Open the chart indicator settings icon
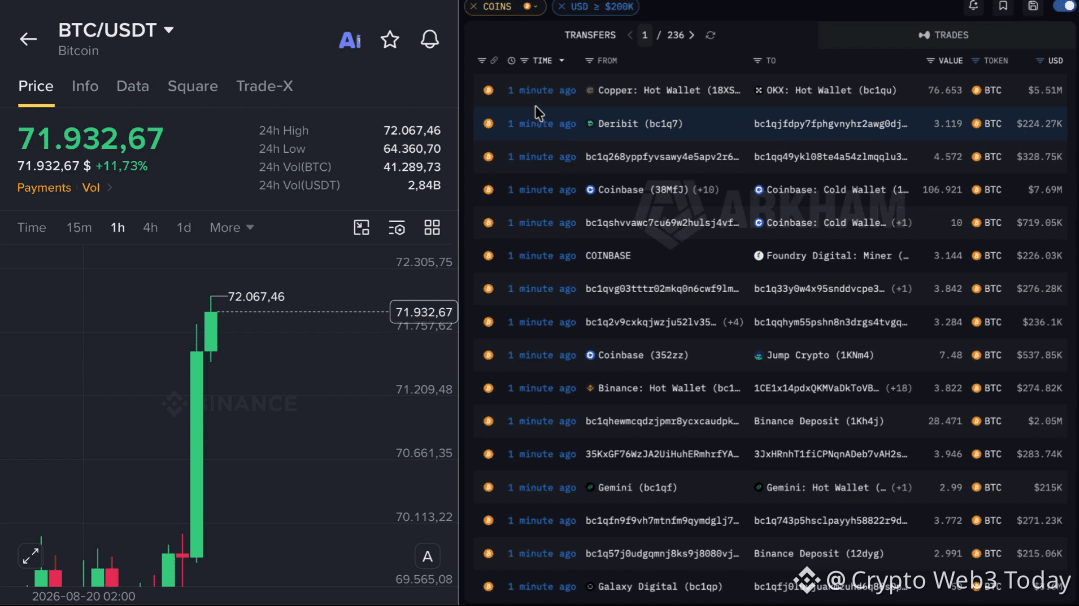 pyautogui.click(x=396, y=228)
